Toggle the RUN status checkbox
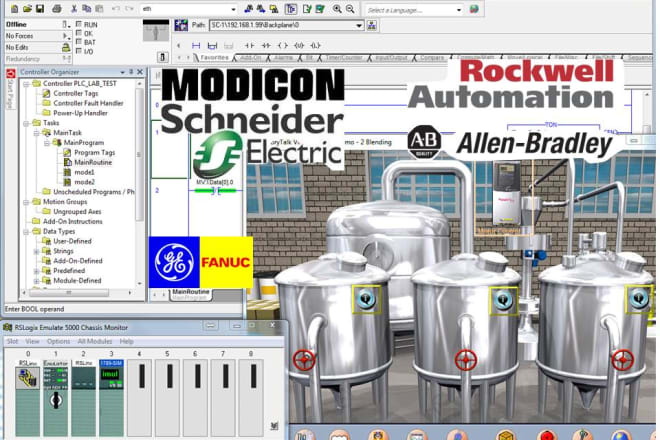Viewport: 660px width, 440px height. [79, 24]
